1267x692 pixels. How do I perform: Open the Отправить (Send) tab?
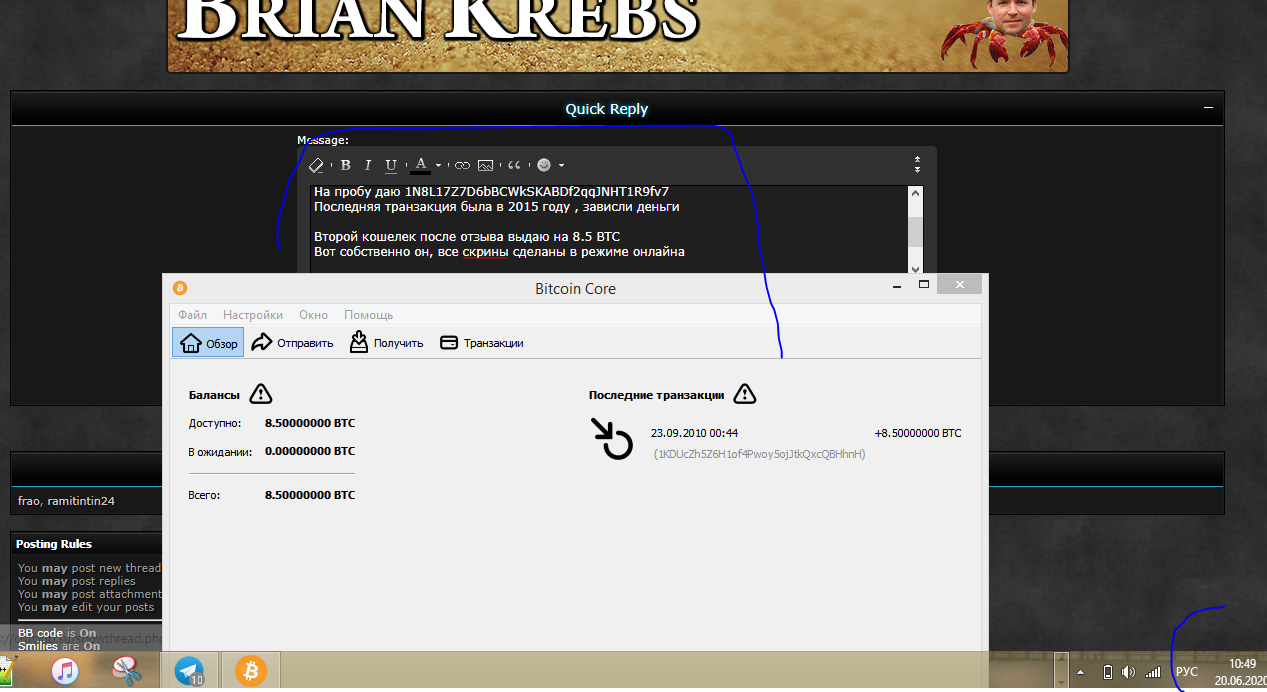coord(292,343)
